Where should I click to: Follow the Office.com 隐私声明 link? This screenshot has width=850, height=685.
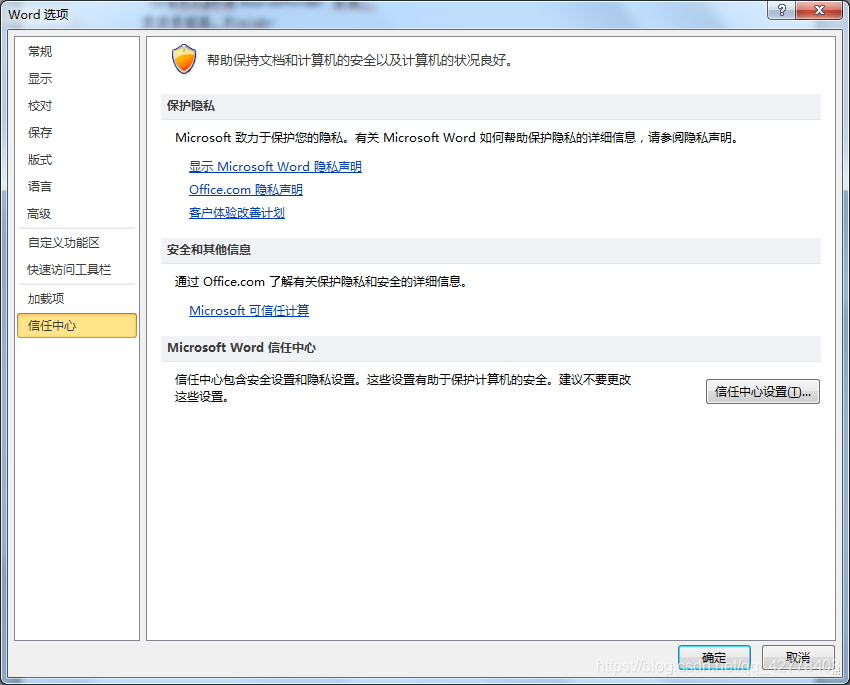click(x=246, y=190)
